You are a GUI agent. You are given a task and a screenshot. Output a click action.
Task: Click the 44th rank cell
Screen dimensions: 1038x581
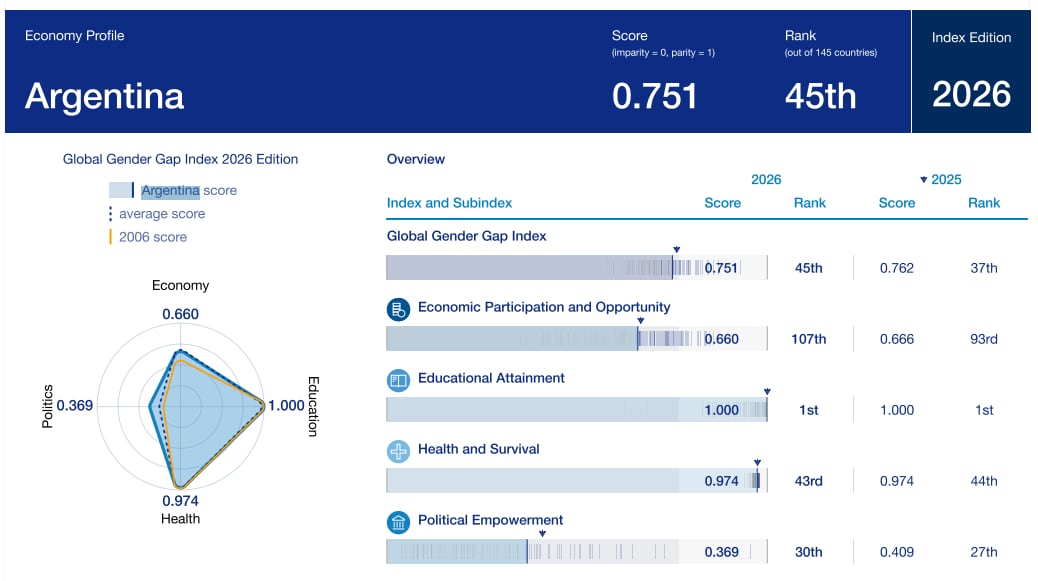coord(984,481)
